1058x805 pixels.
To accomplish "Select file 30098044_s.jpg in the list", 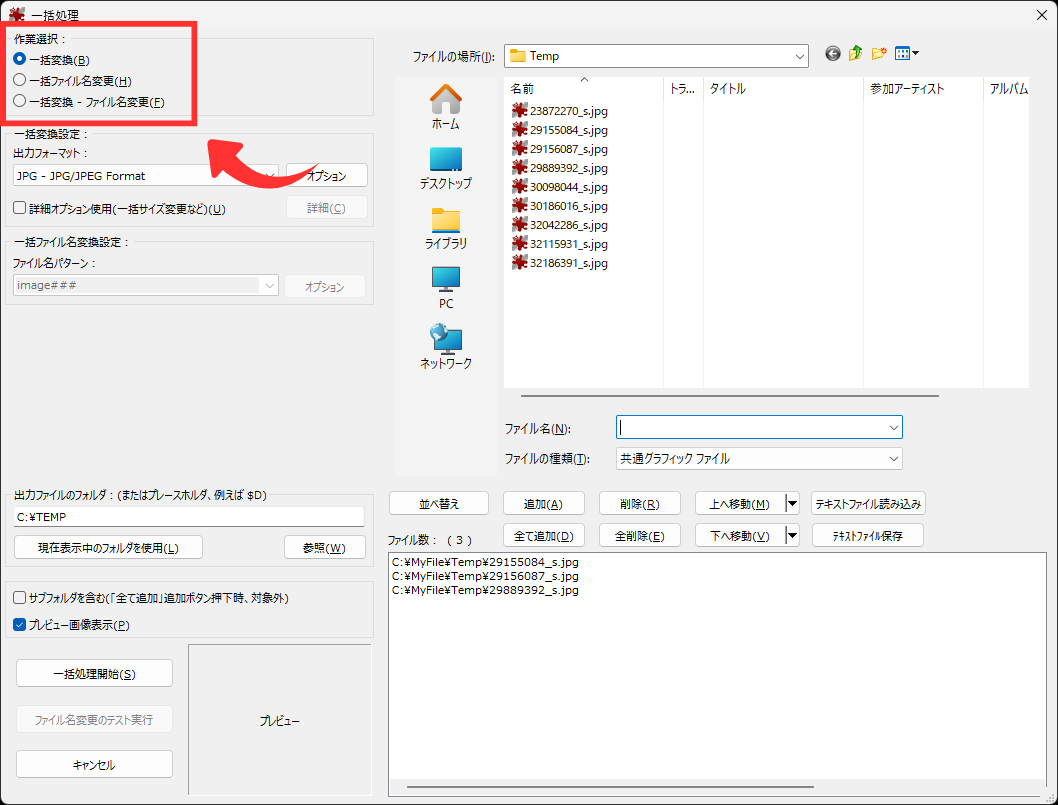I will tap(568, 187).
